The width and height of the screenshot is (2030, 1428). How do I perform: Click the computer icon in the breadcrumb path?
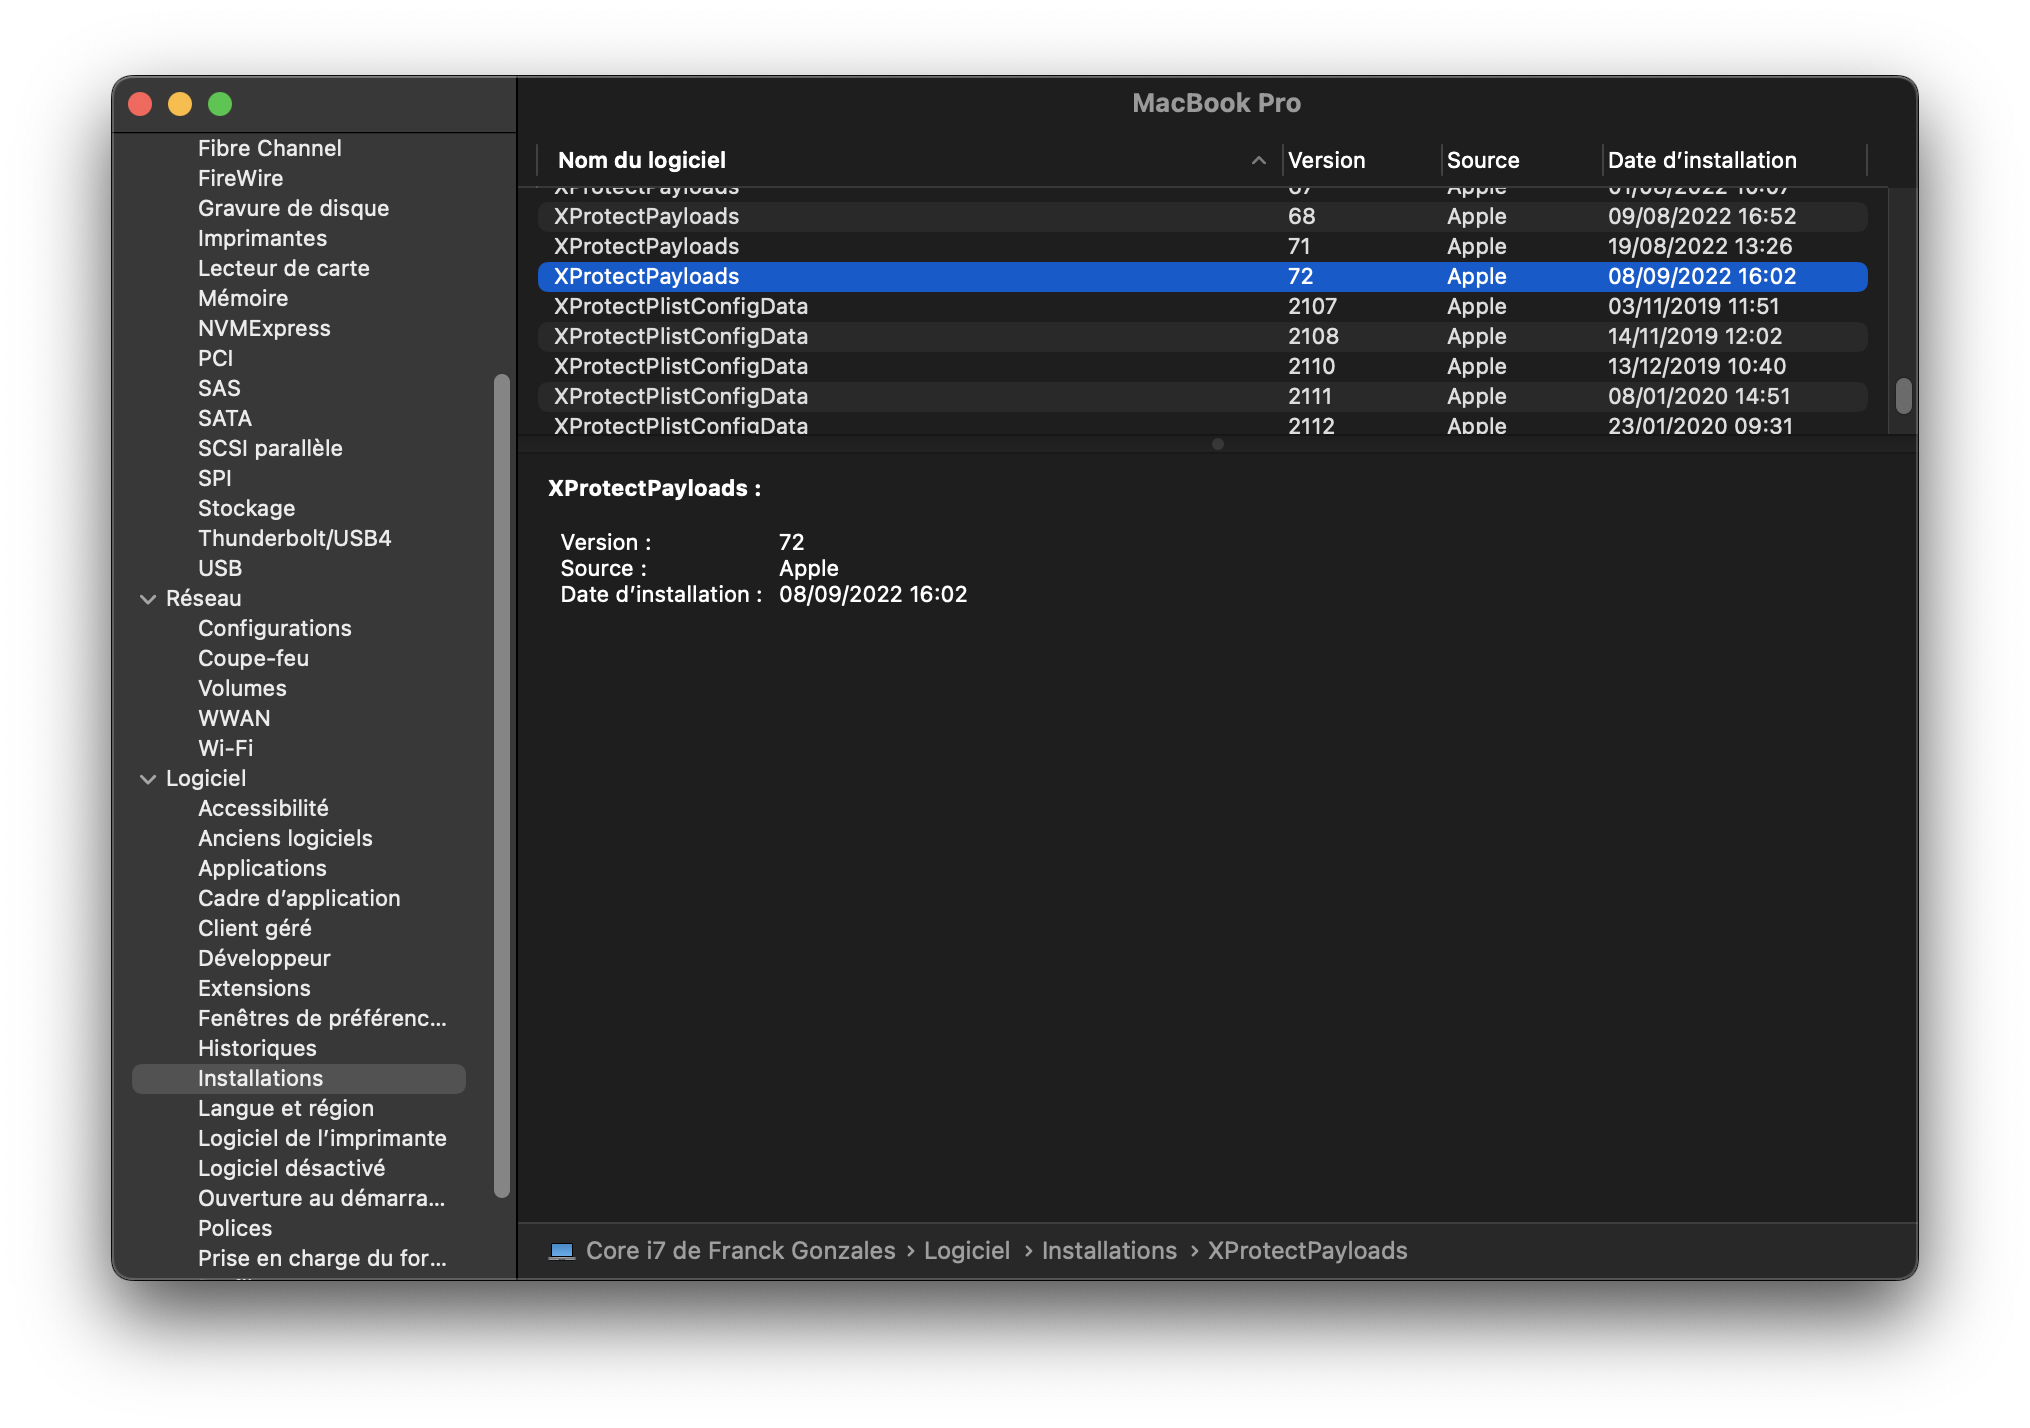(561, 1250)
